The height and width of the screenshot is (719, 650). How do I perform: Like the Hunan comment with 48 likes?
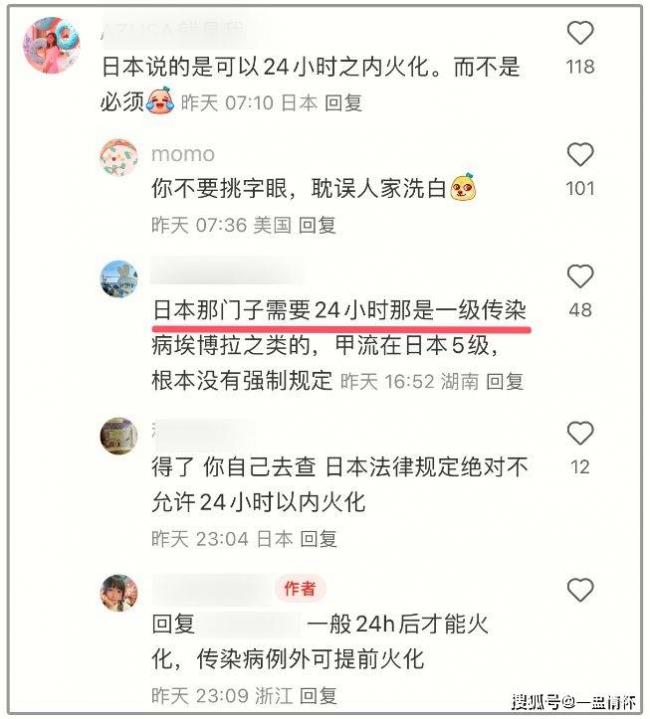point(580,276)
